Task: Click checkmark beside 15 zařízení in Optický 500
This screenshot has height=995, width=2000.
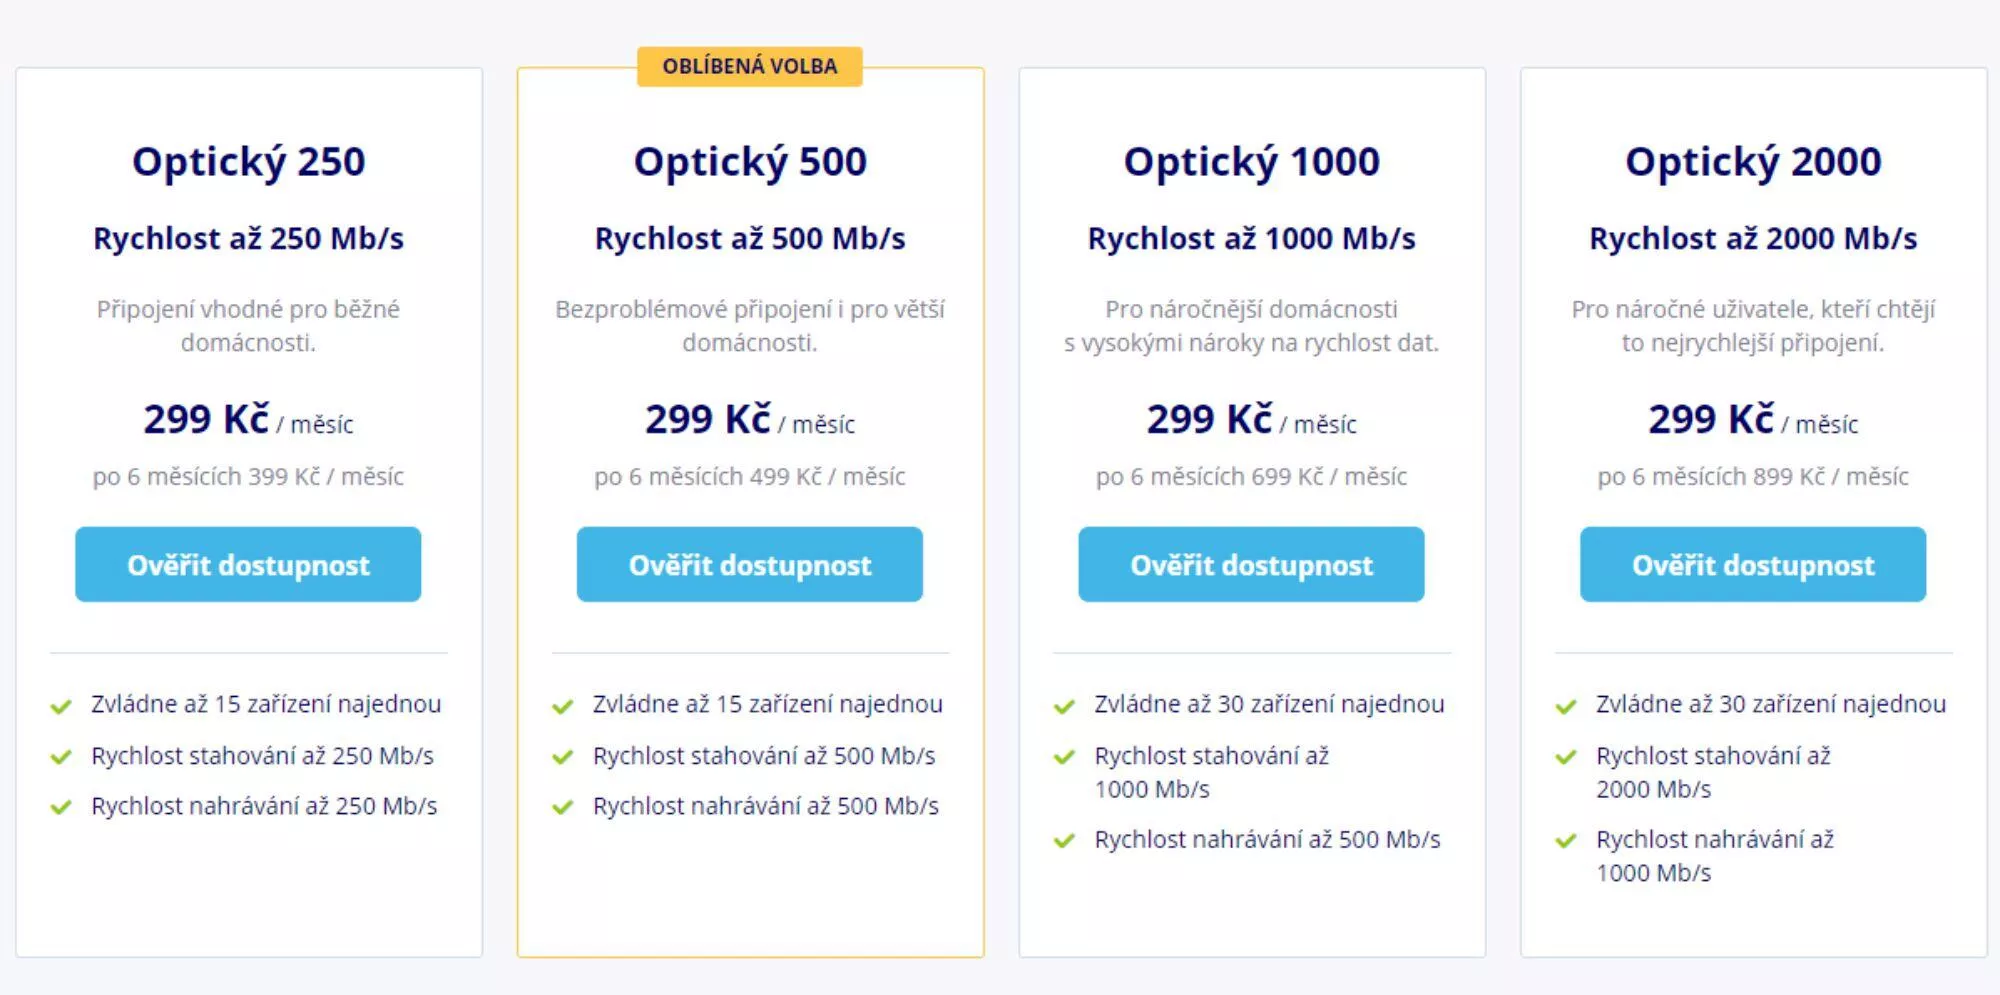Action: click(563, 706)
